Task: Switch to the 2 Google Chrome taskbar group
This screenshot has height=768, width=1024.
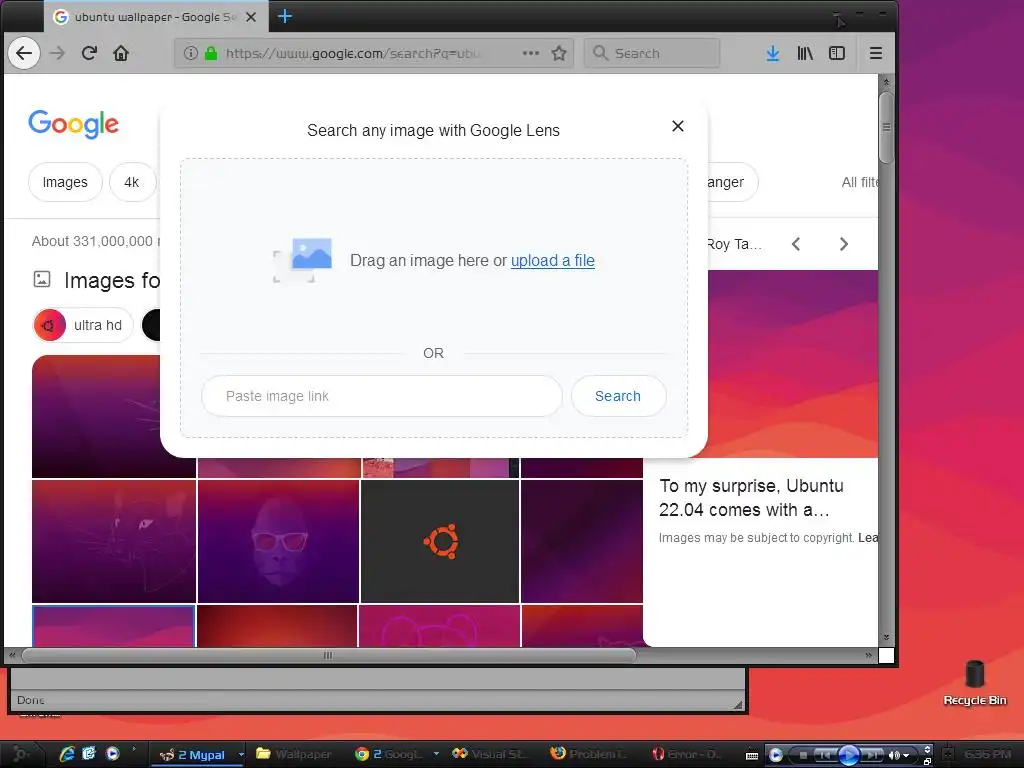Action: point(389,754)
